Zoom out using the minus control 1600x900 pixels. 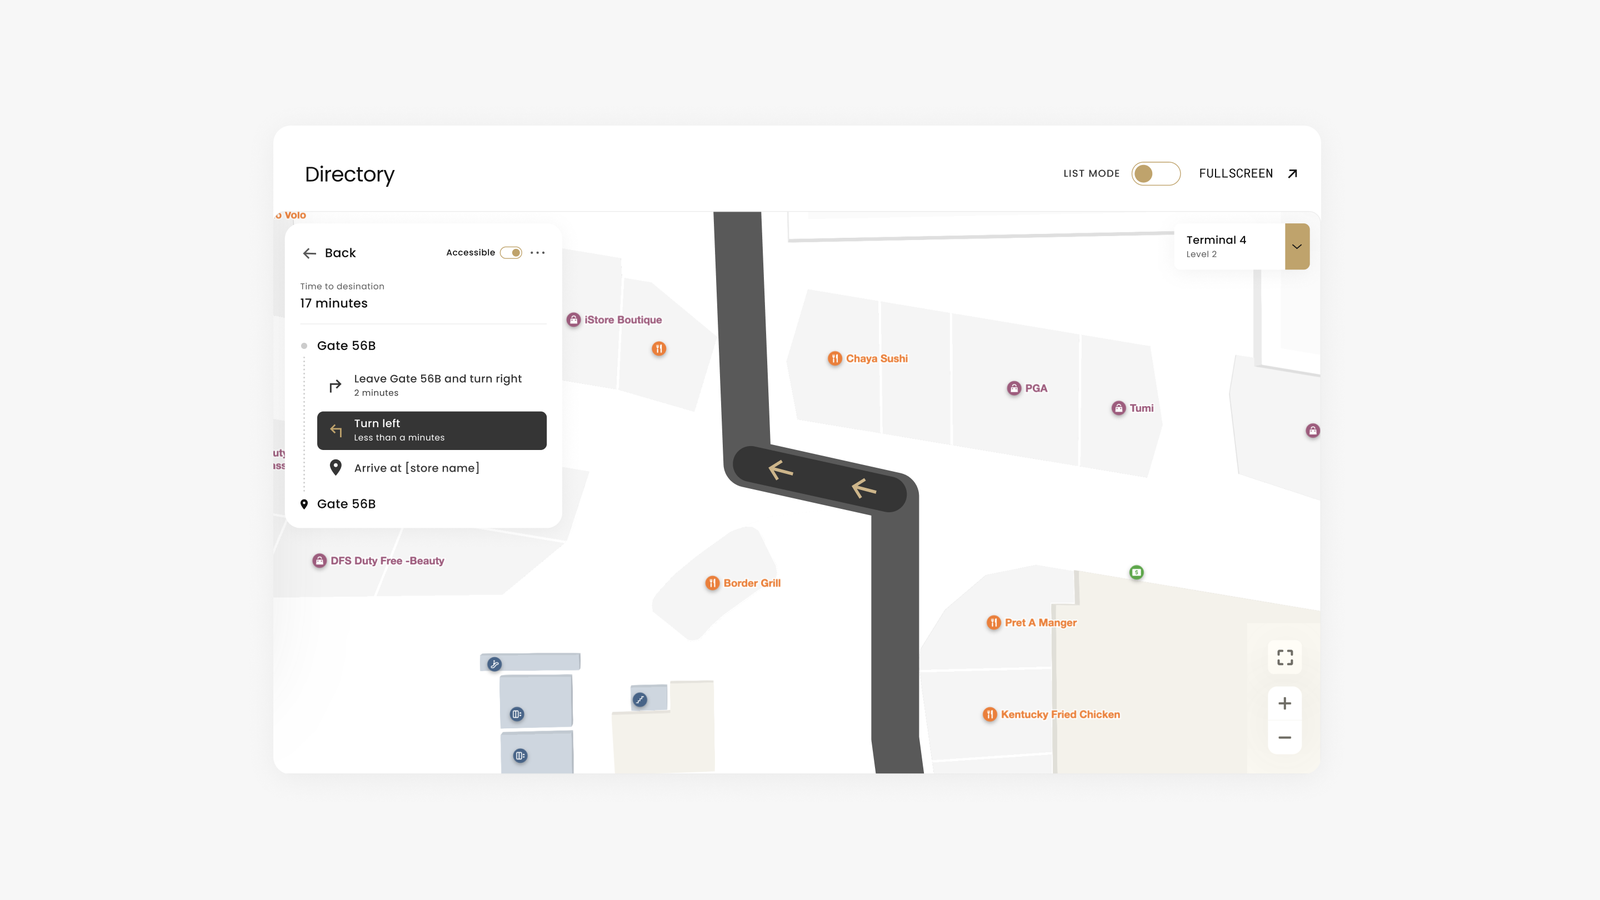point(1285,737)
